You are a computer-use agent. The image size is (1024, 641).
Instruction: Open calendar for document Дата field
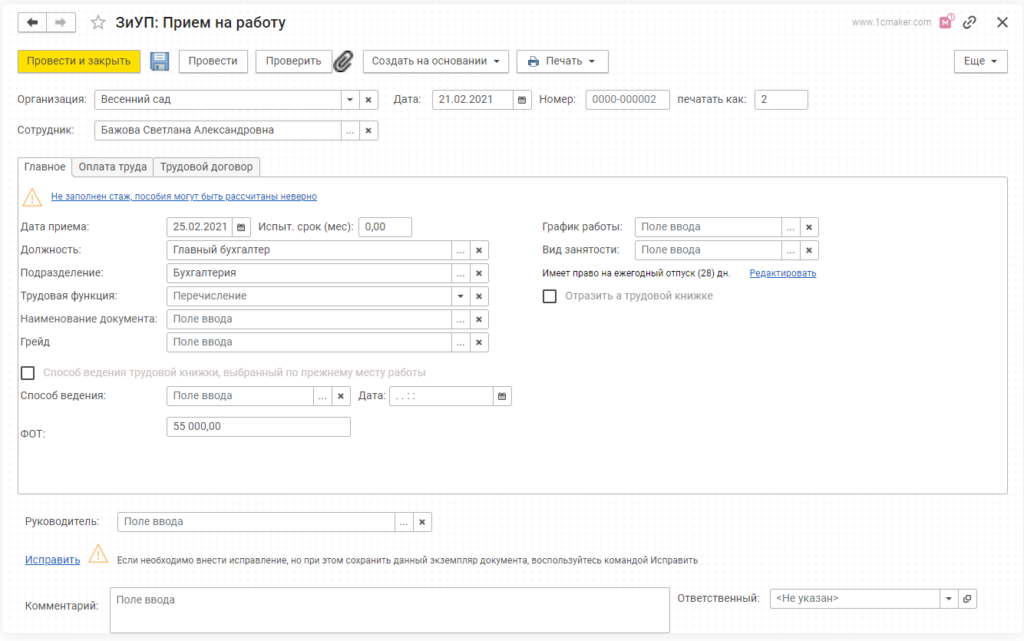click(522, 100)
